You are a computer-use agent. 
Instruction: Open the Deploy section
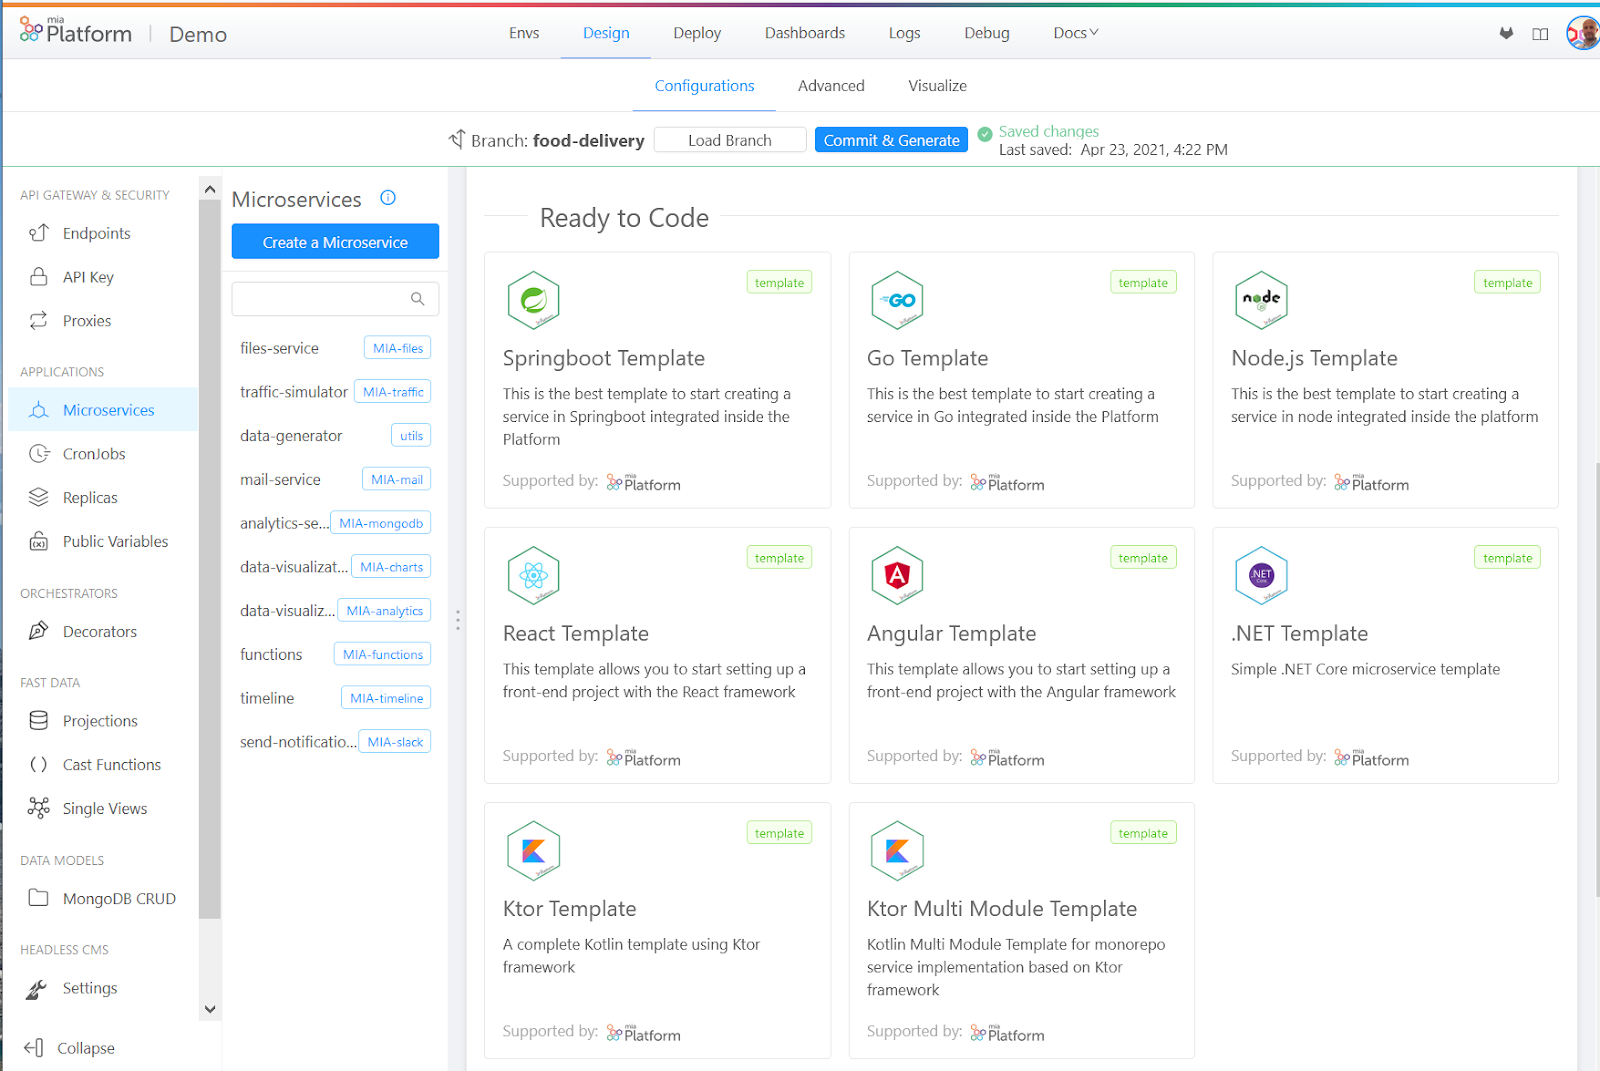696,32
